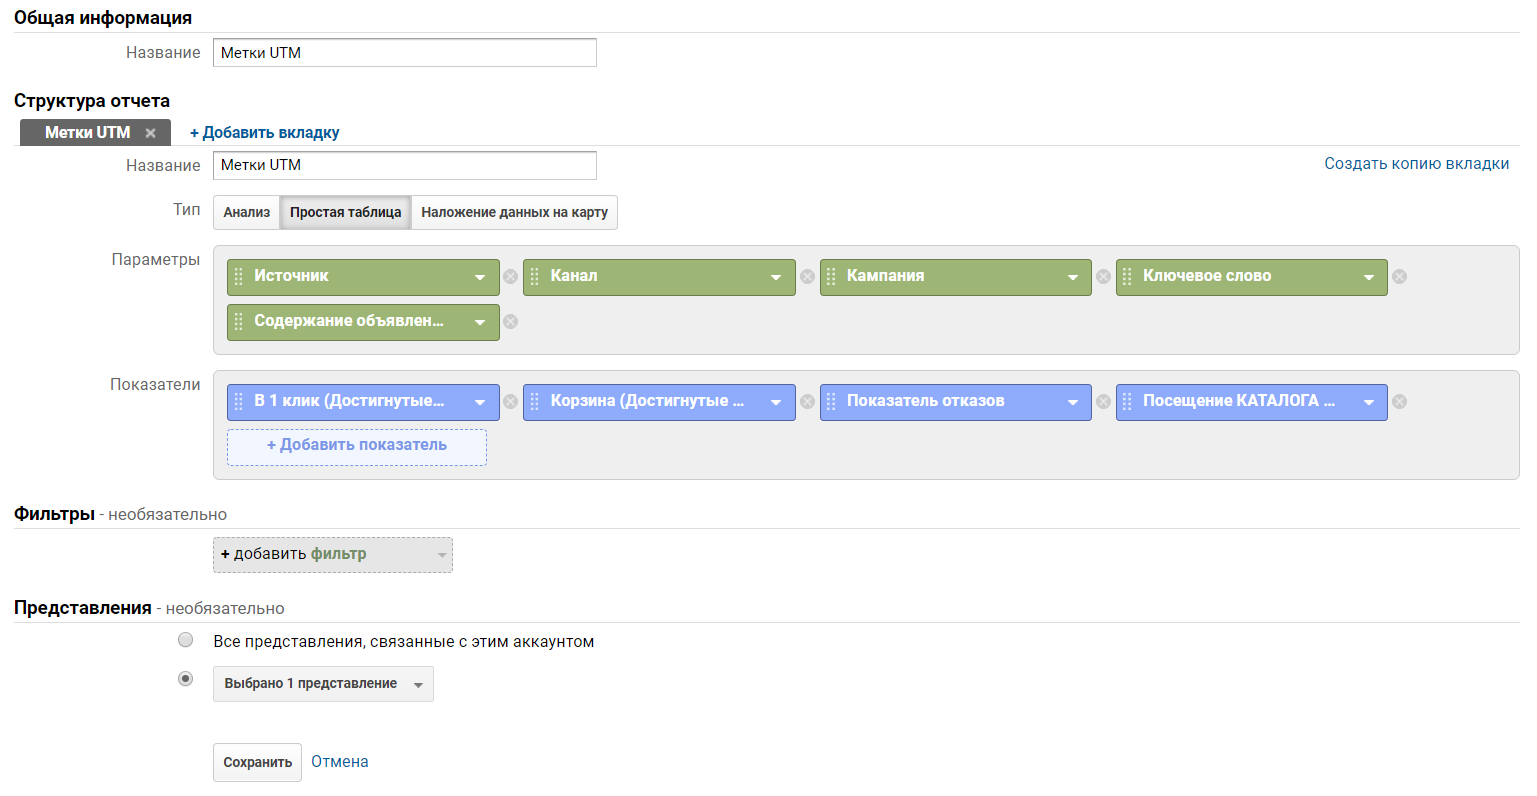
Task: Choose the Наложение данных на карту type
Action: [514, 212]
